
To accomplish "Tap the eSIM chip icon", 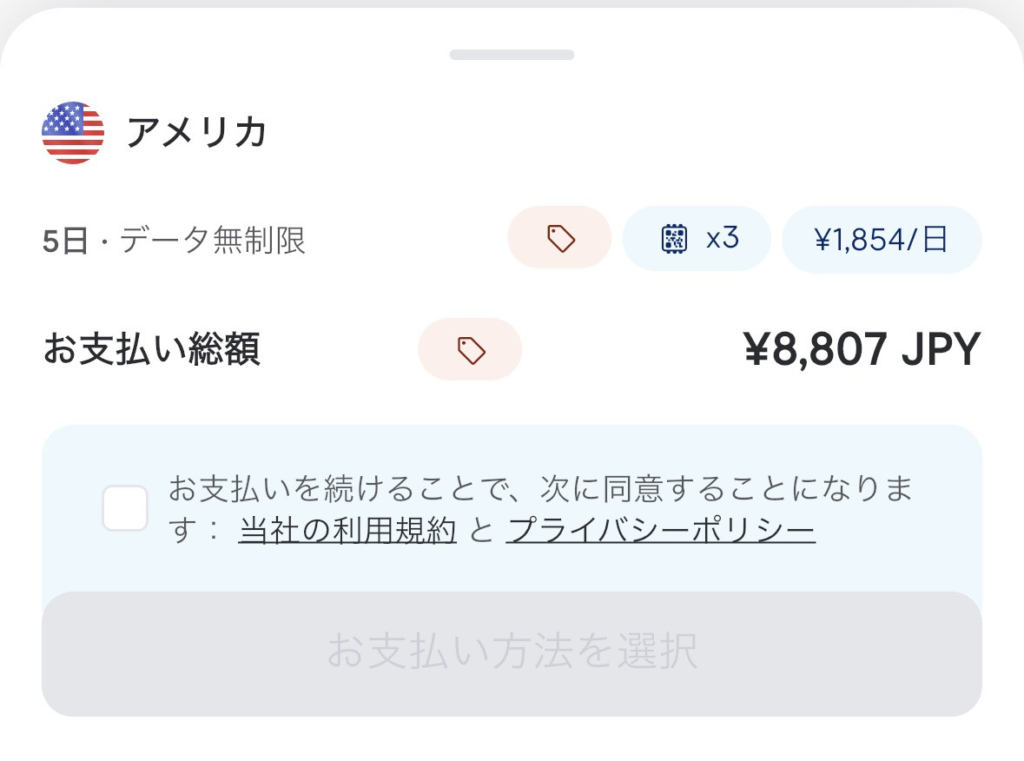I will pos(675,238).
